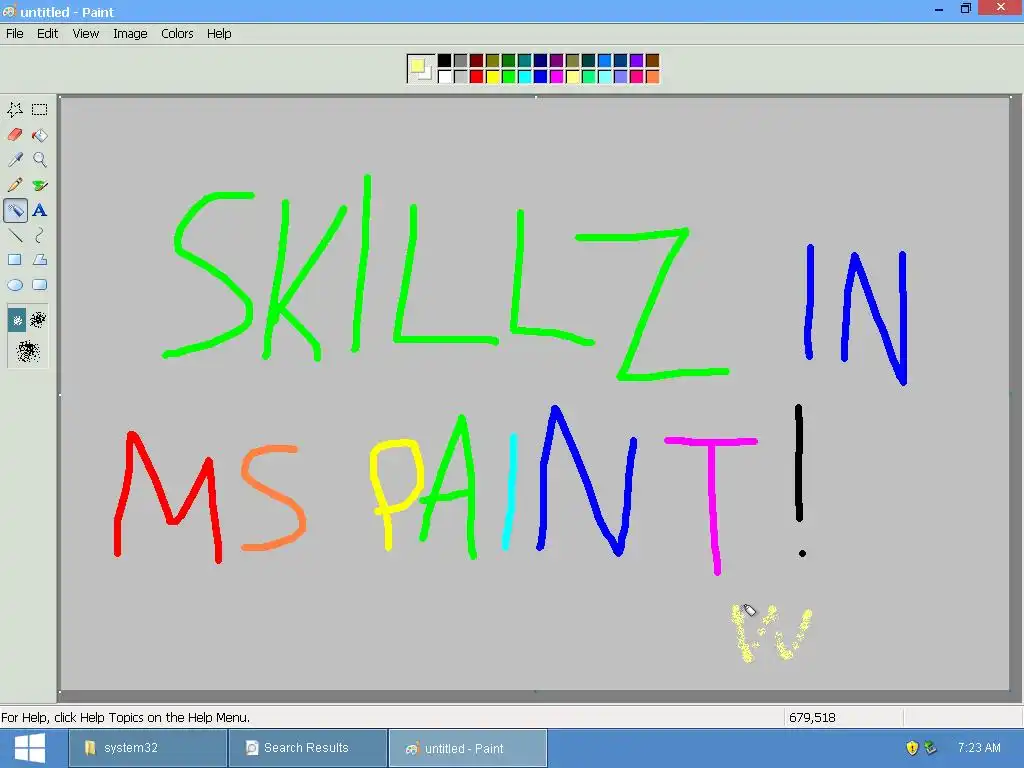1024x768 pixels.
Task: Choose the bright red palette swatch
Action: click(x=477, y=76)
